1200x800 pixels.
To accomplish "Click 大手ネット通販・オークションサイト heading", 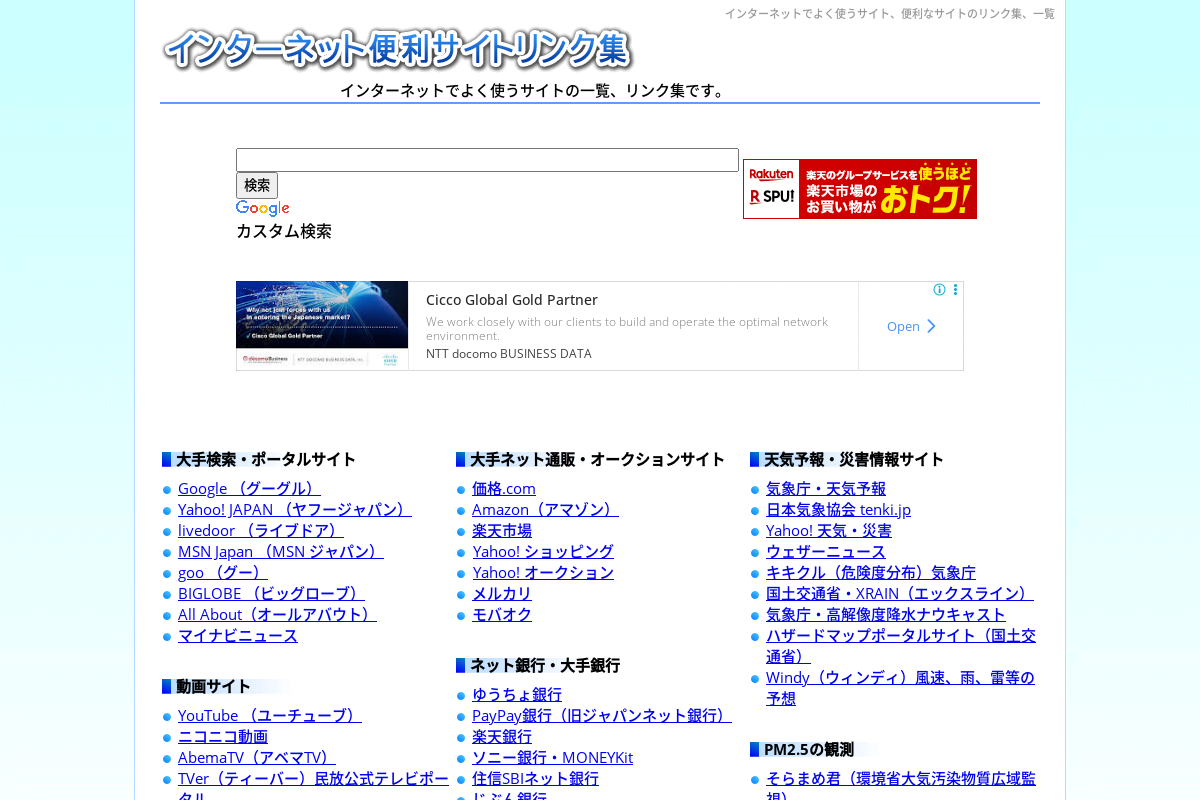I will [x=597, y=460].
